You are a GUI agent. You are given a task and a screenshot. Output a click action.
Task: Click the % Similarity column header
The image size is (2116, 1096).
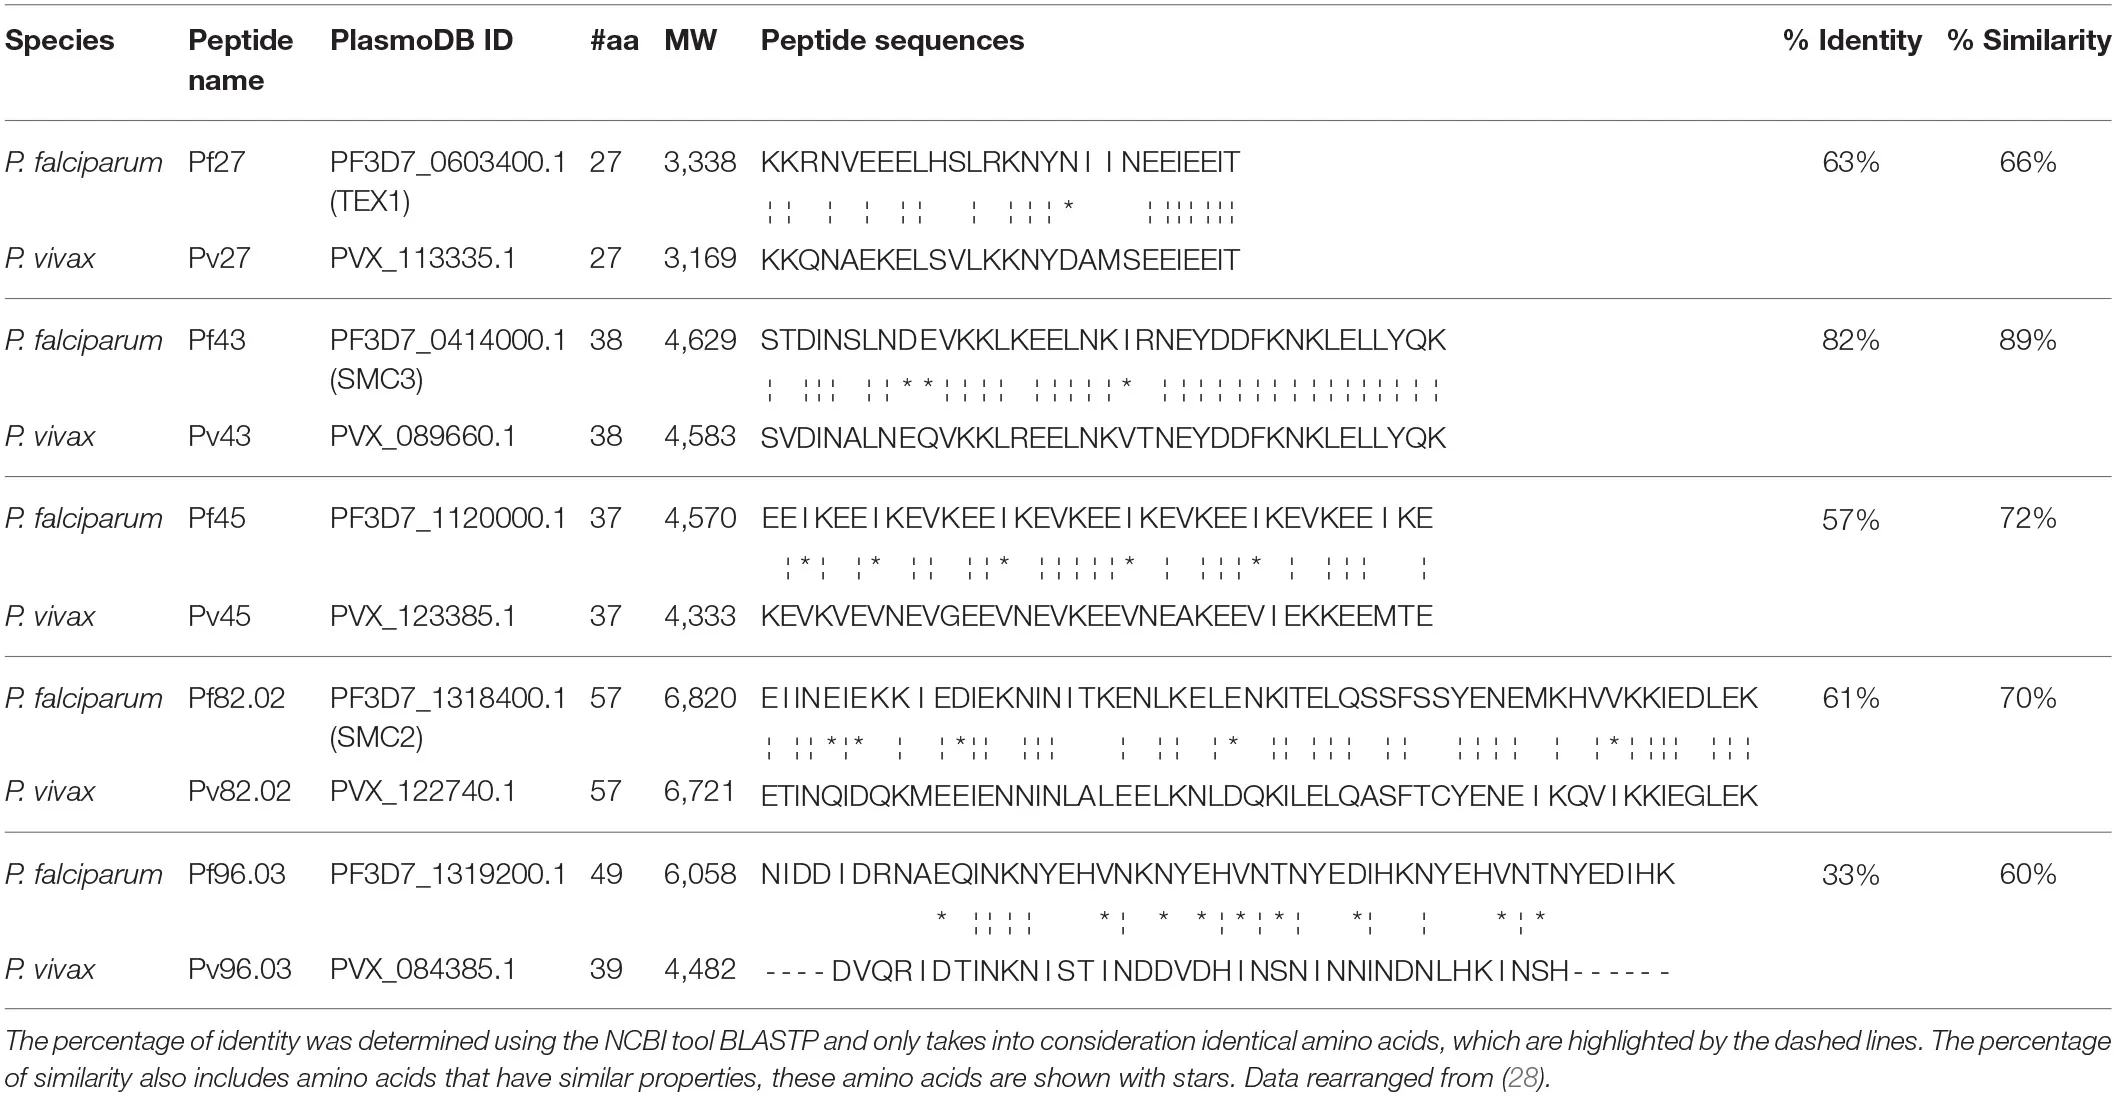pos(2028,40)
